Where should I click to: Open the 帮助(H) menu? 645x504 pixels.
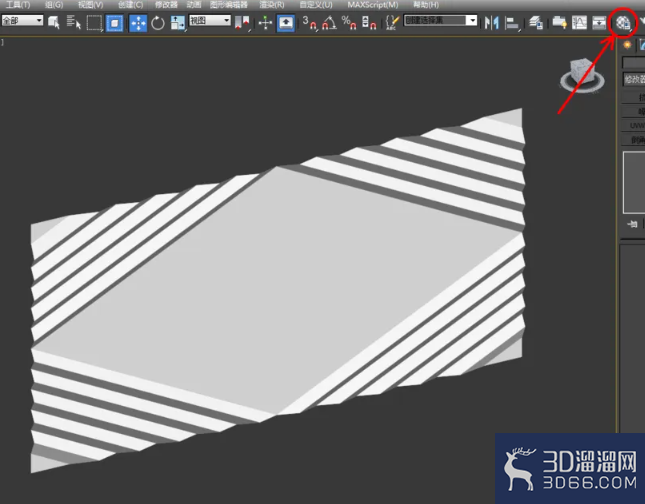pyautogui.click(x=426, y=5)
